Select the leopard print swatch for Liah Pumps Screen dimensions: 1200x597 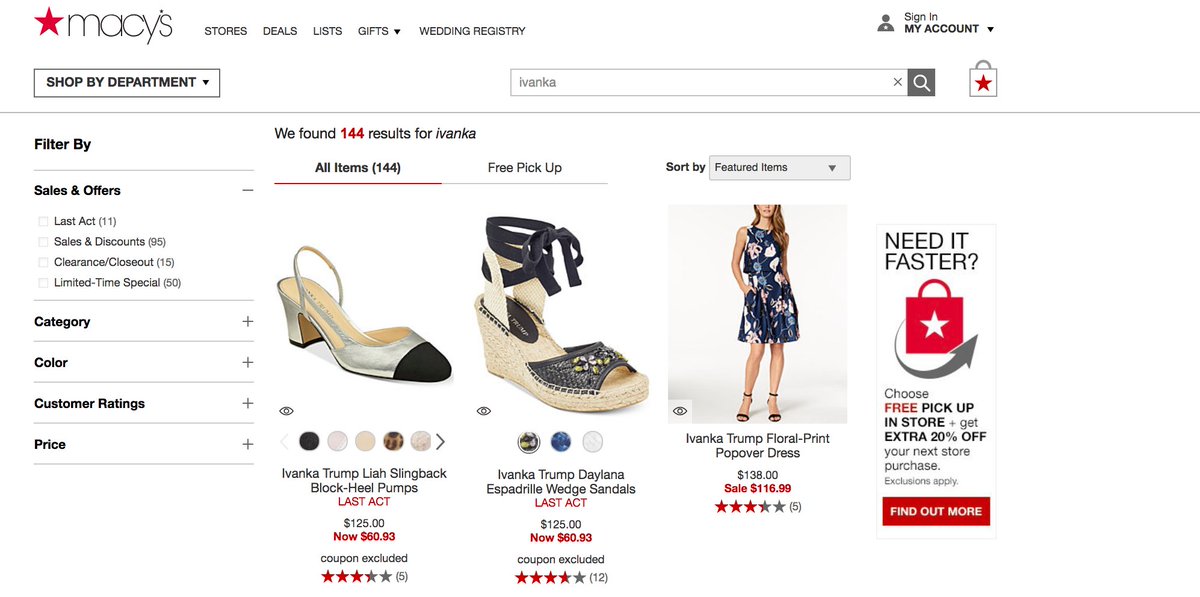click(393, 441)
